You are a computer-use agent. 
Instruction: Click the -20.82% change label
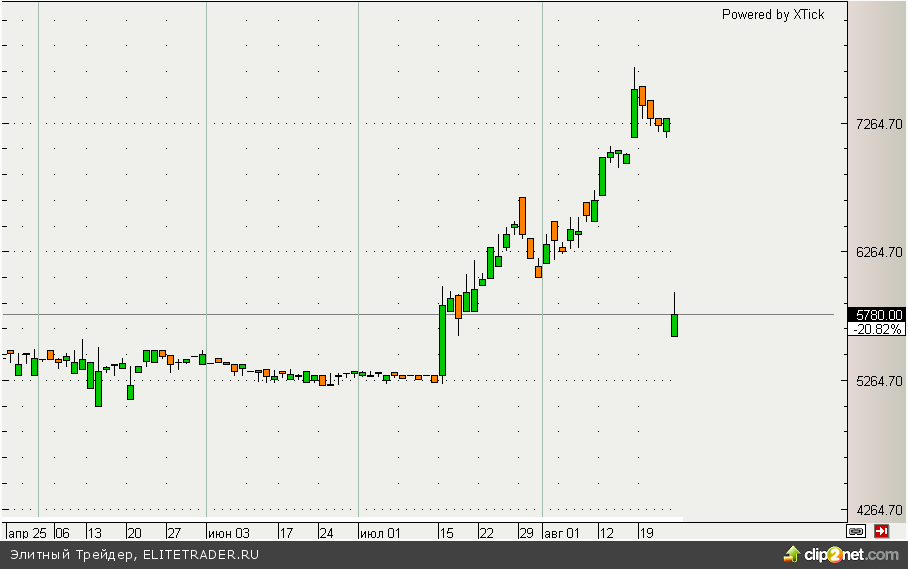pyautogui.click(x=877, y=328)
